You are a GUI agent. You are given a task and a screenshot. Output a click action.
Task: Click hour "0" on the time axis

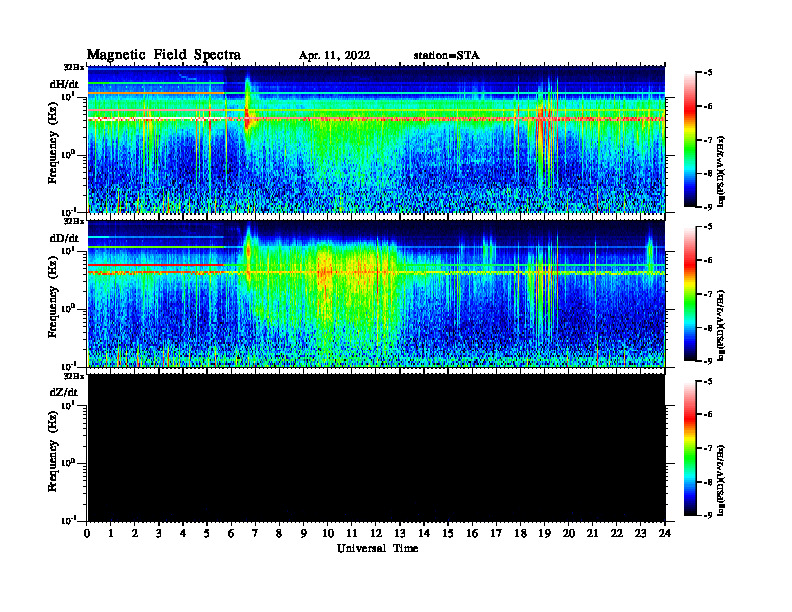[x=87, y=534]
